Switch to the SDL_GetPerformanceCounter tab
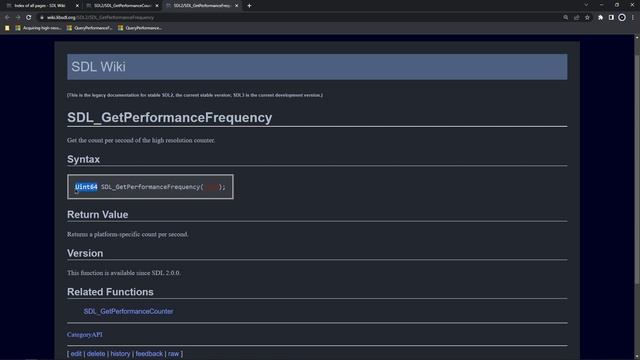This screenshot has width=640, height=360. pyautogui.click(x=122, y=6)
